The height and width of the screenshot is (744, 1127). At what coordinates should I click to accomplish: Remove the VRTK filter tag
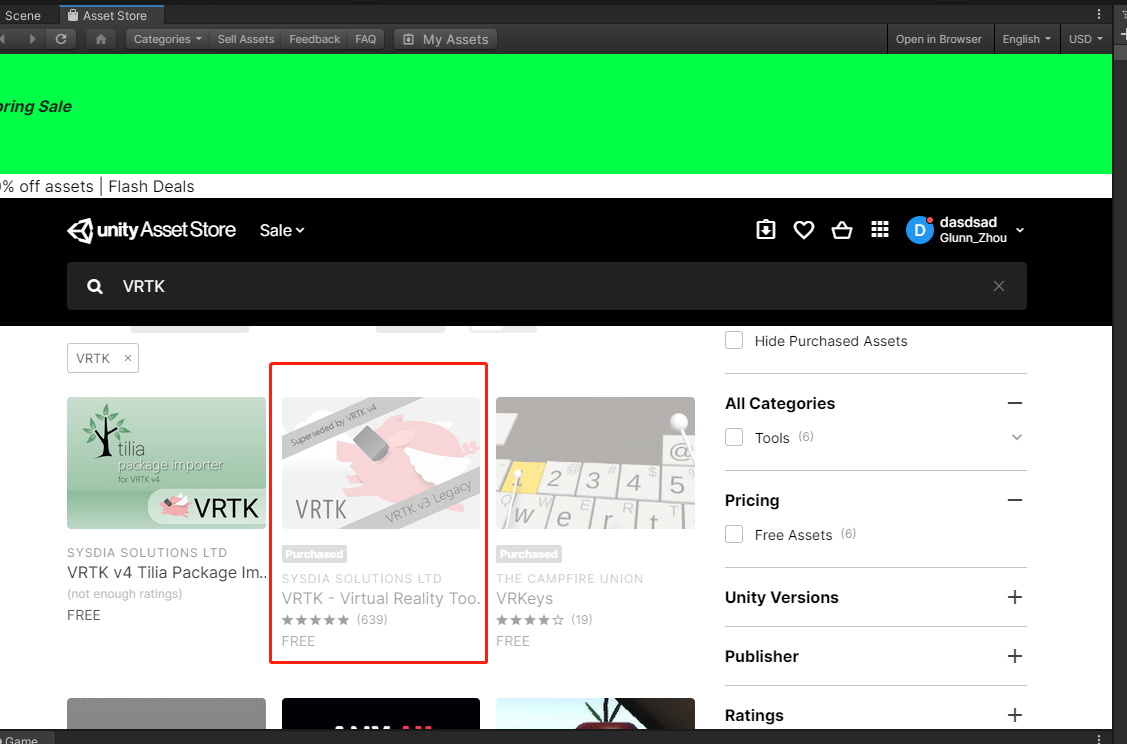pyautogui.click(x=127, y=358)
